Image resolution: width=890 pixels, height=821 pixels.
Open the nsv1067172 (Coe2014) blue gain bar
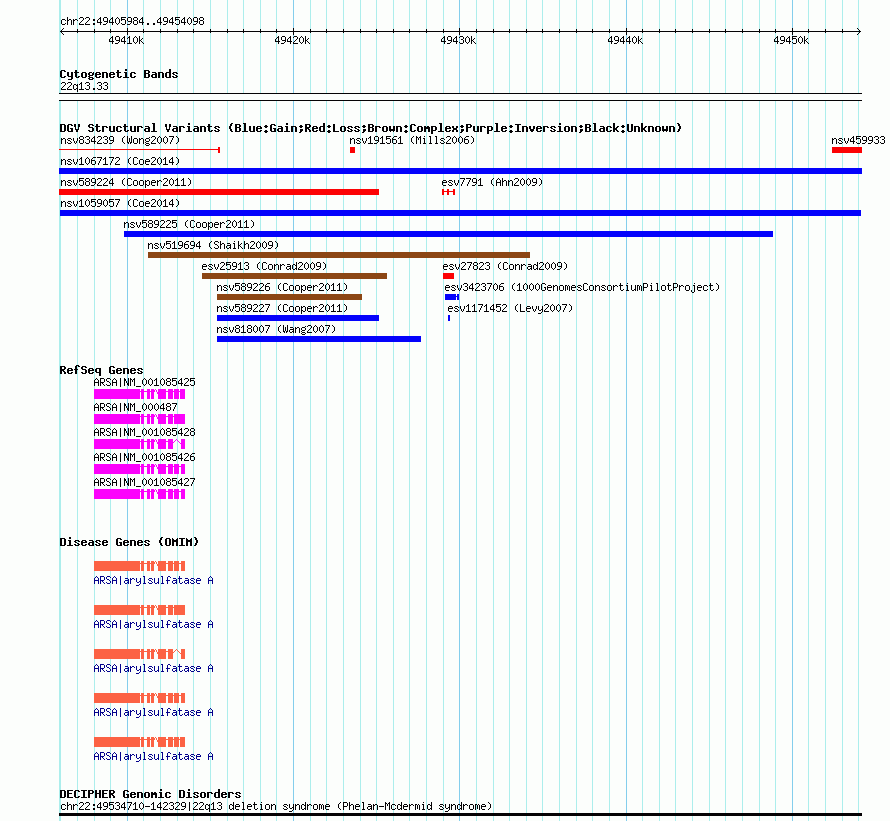460,171
